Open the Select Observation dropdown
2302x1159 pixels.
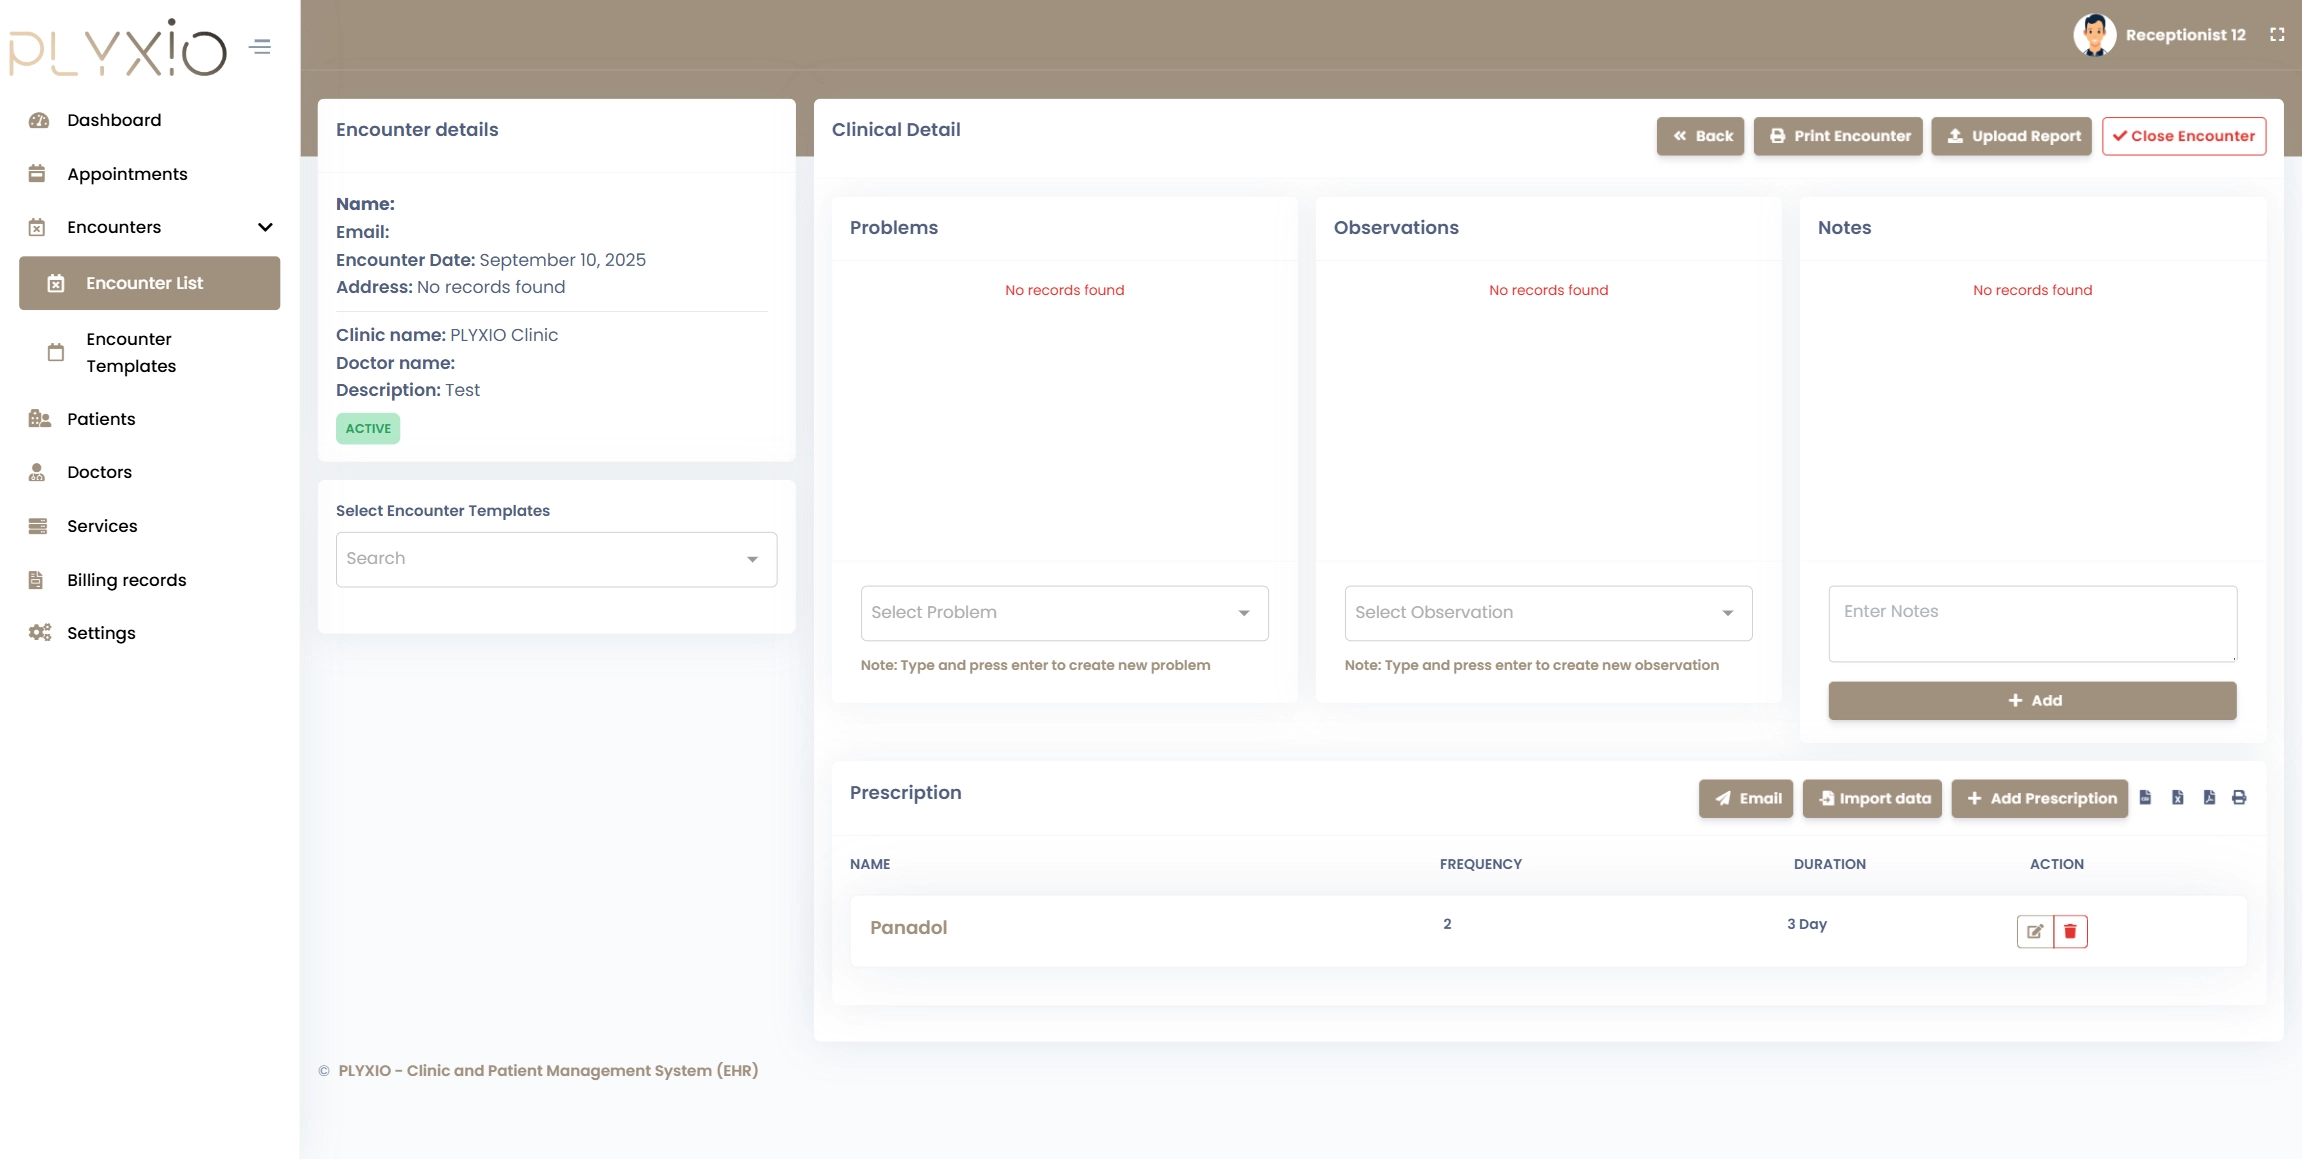click(1547, 613)
